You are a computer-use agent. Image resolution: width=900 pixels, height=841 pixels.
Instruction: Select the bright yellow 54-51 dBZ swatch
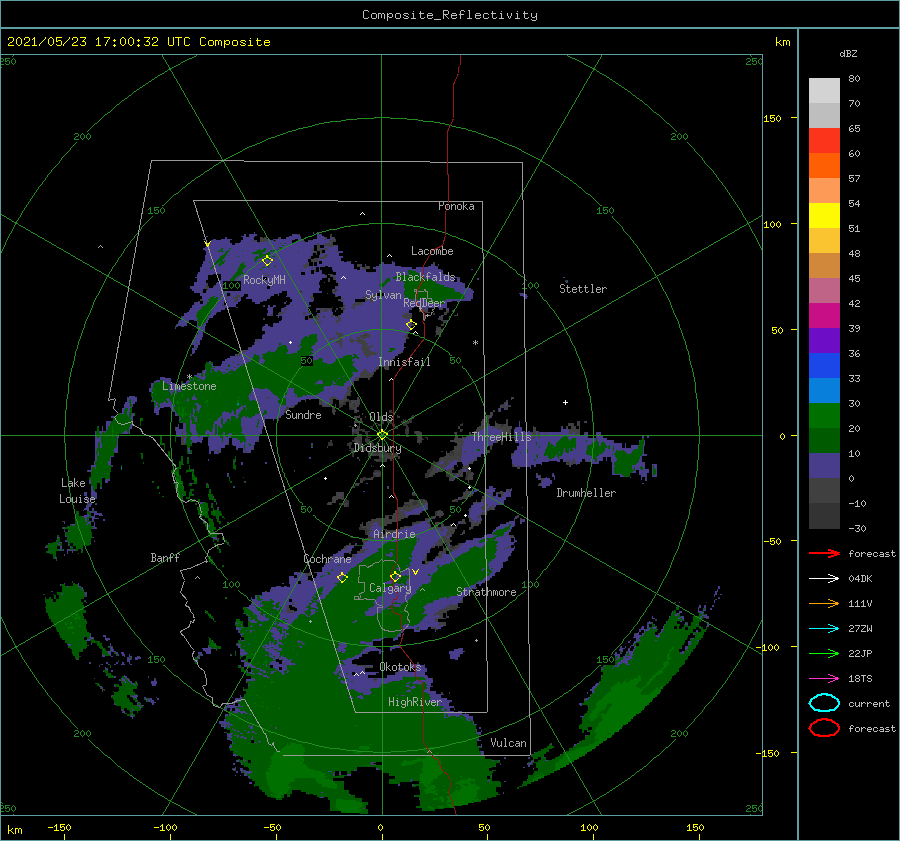click(824, 216)
